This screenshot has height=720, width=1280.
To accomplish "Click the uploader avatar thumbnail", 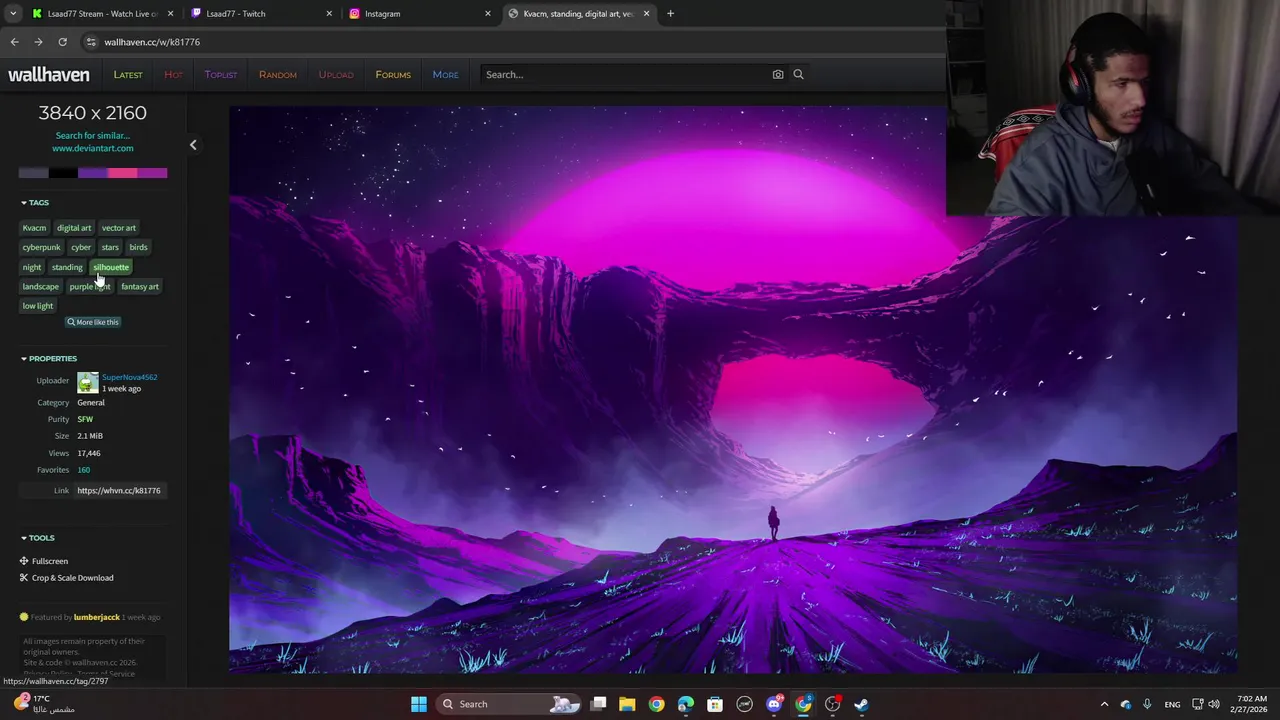I will click(88, 383).
